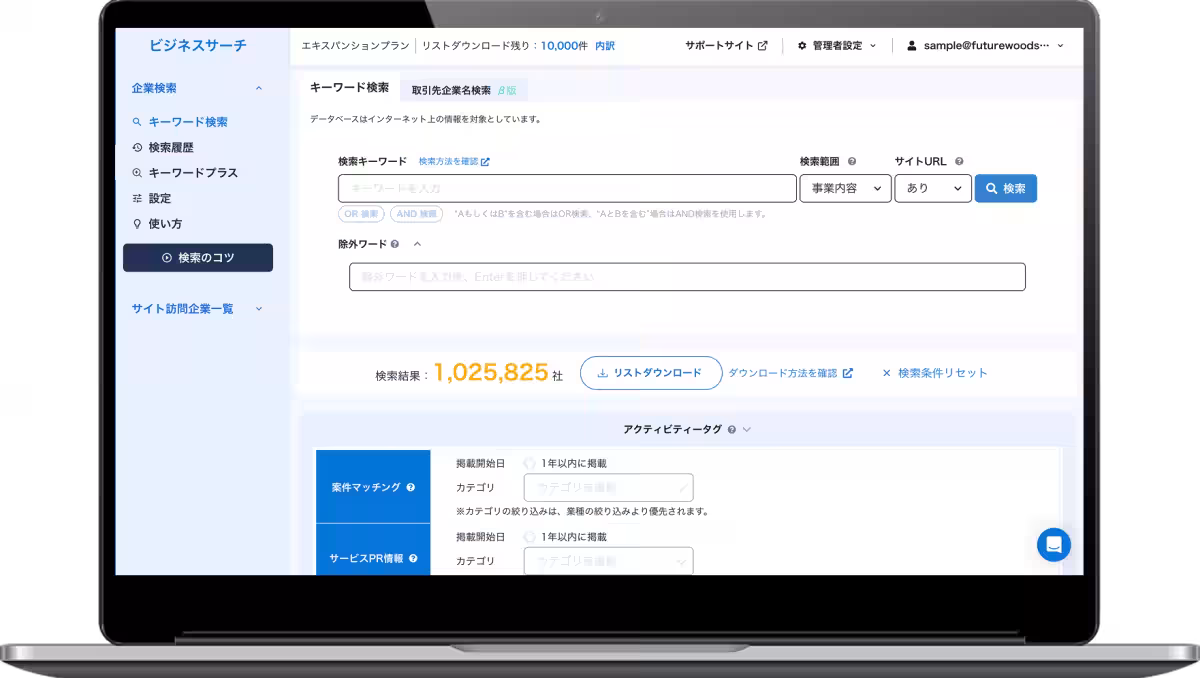The image size is (1200, 678).
Task: Select the AND 検索 toggle pill
Action: pyautogui.click(x=416, y=214)
